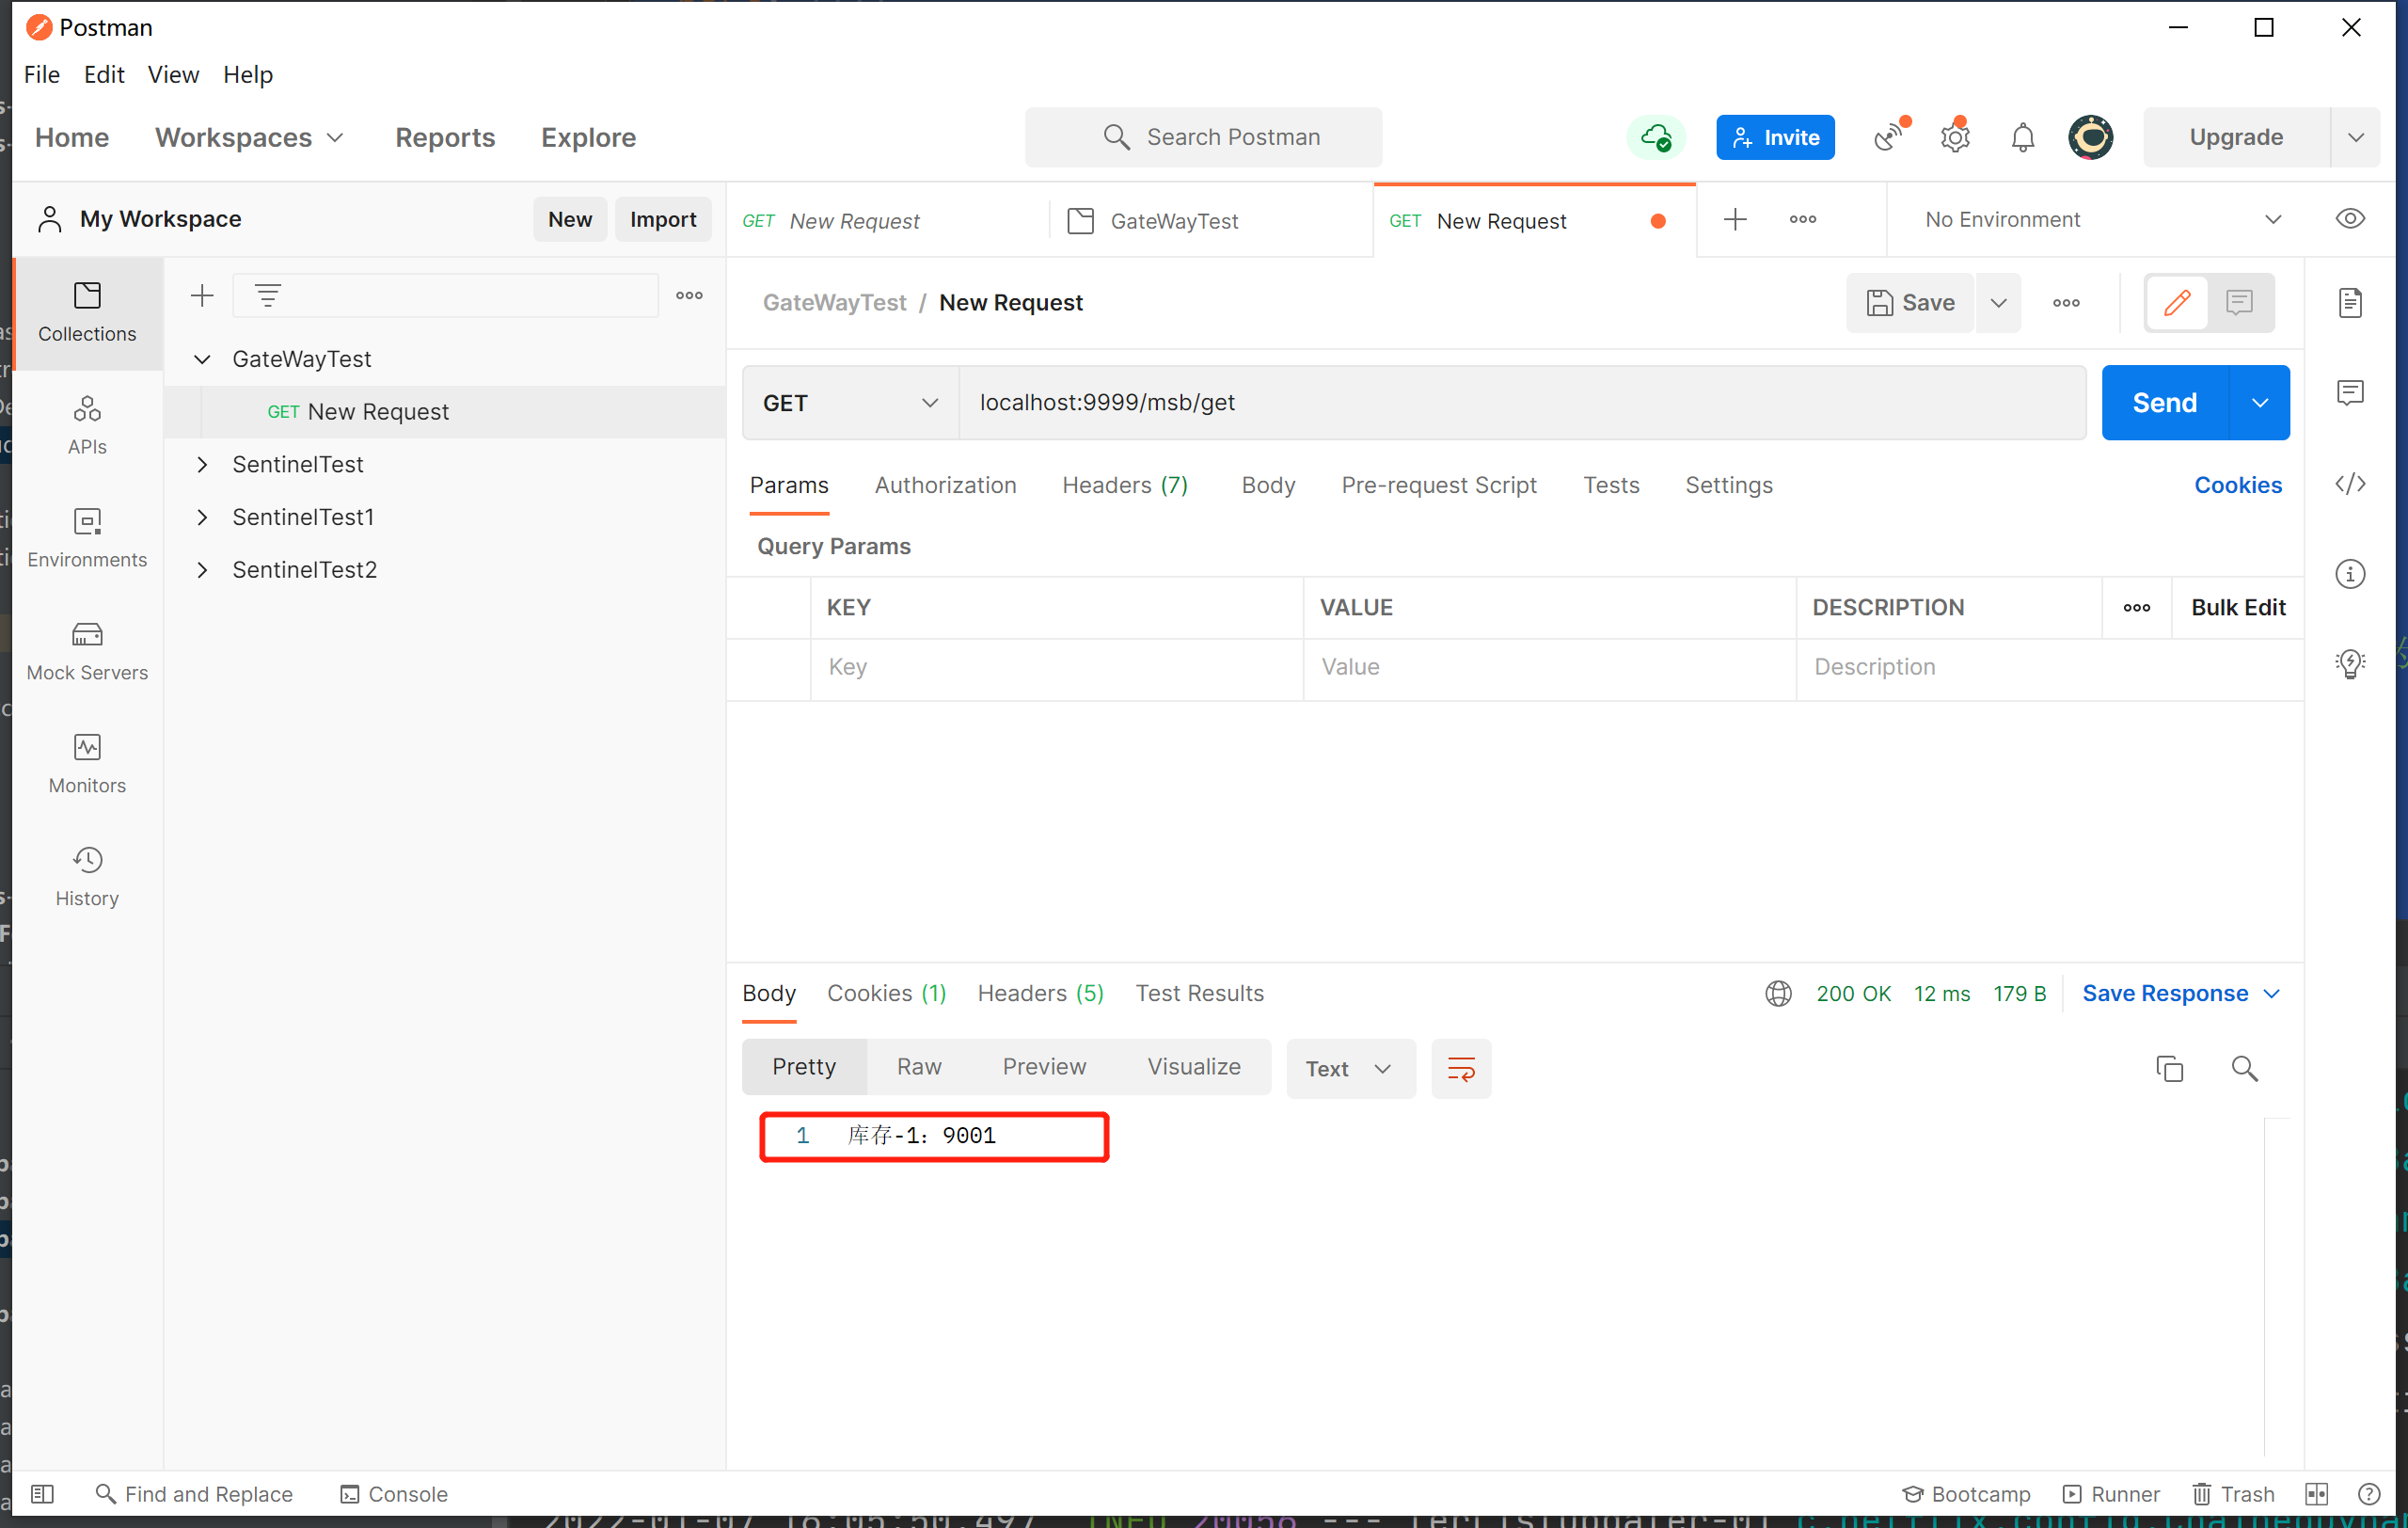Switch to the Pre-request Script tab
2408x1528 pixels.
1439,485
